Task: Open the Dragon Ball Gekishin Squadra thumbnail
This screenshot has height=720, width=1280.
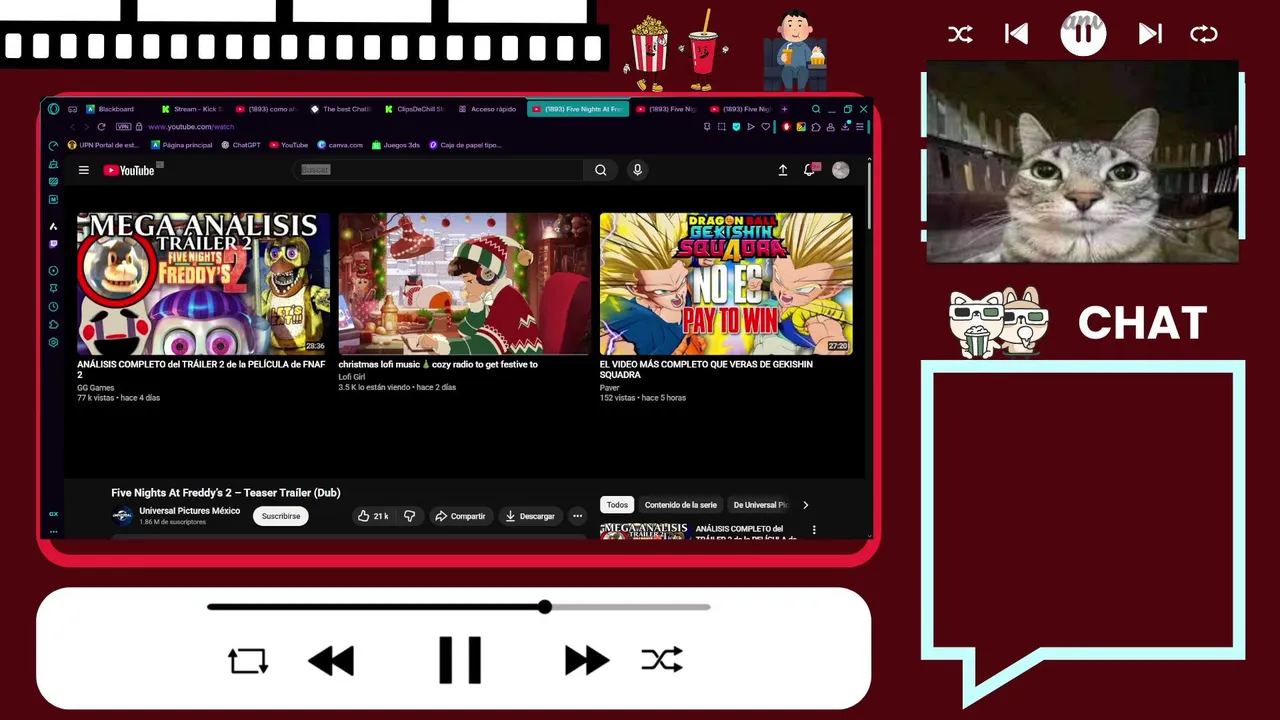Action: (726, 284)
